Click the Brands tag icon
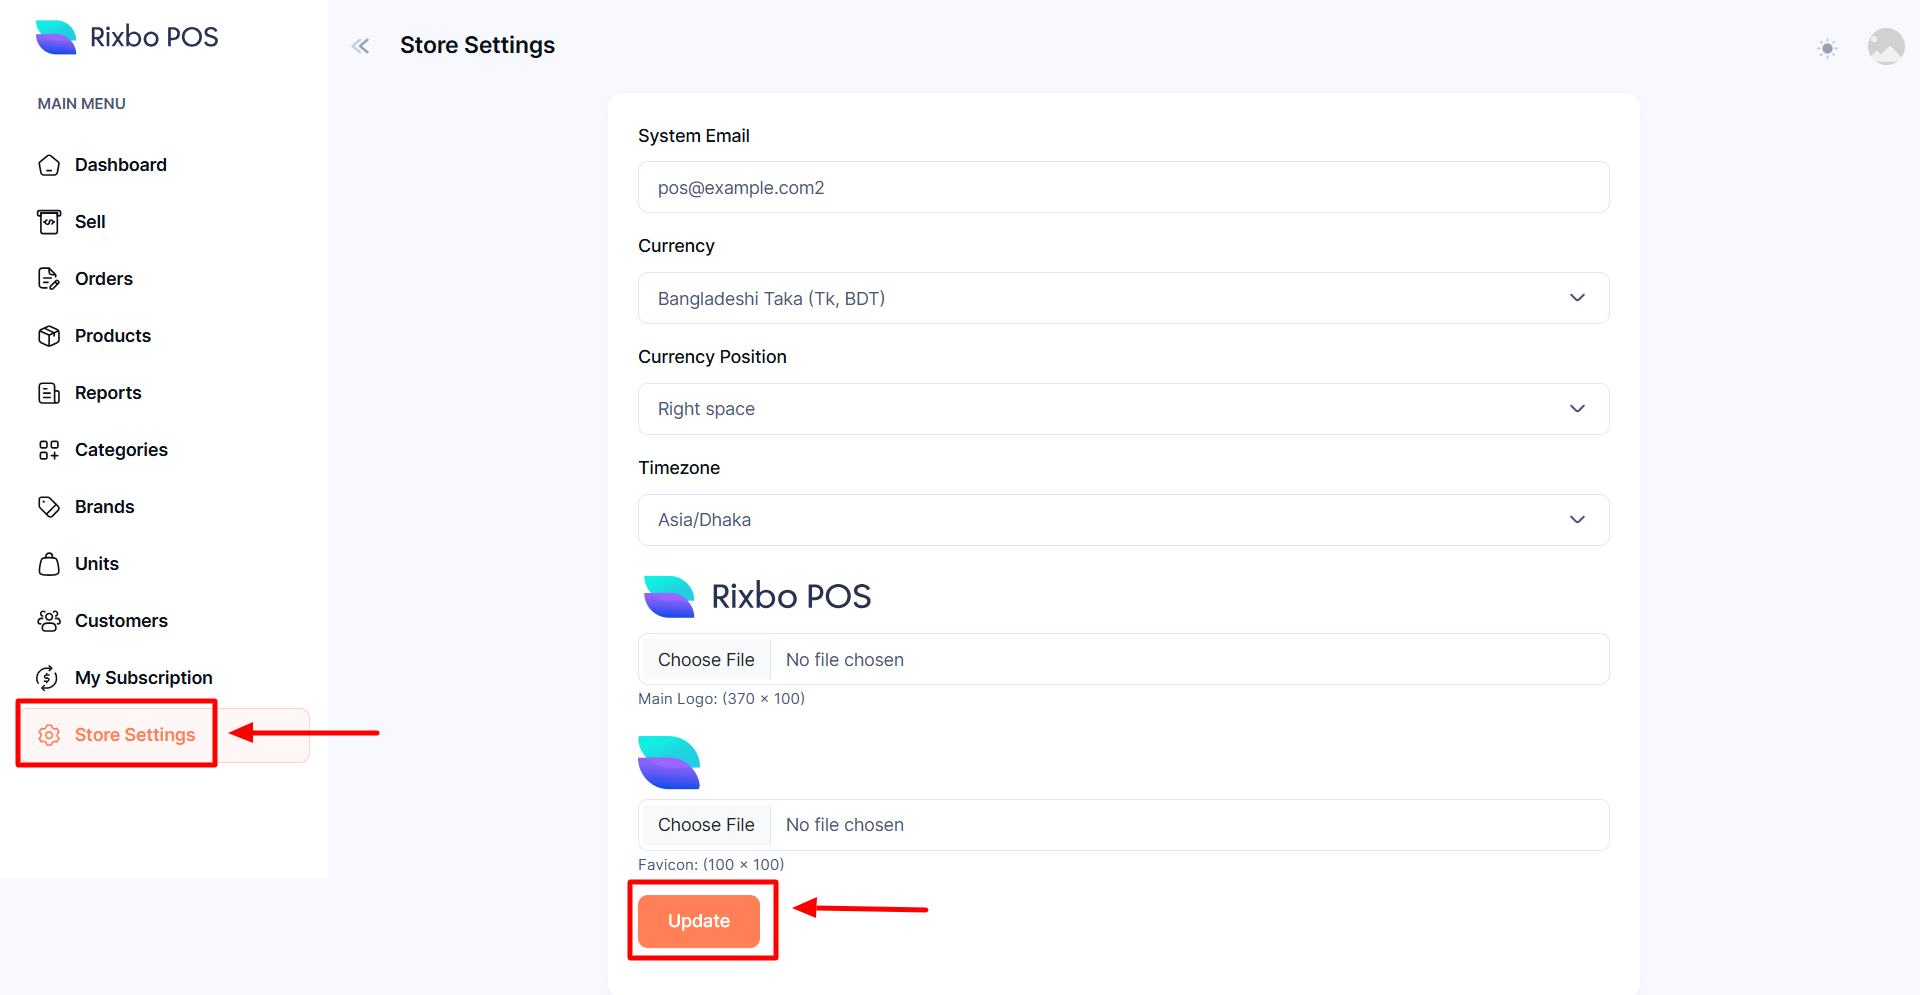The height and width of the screenshot is (995, 1920). pos(49,507)
